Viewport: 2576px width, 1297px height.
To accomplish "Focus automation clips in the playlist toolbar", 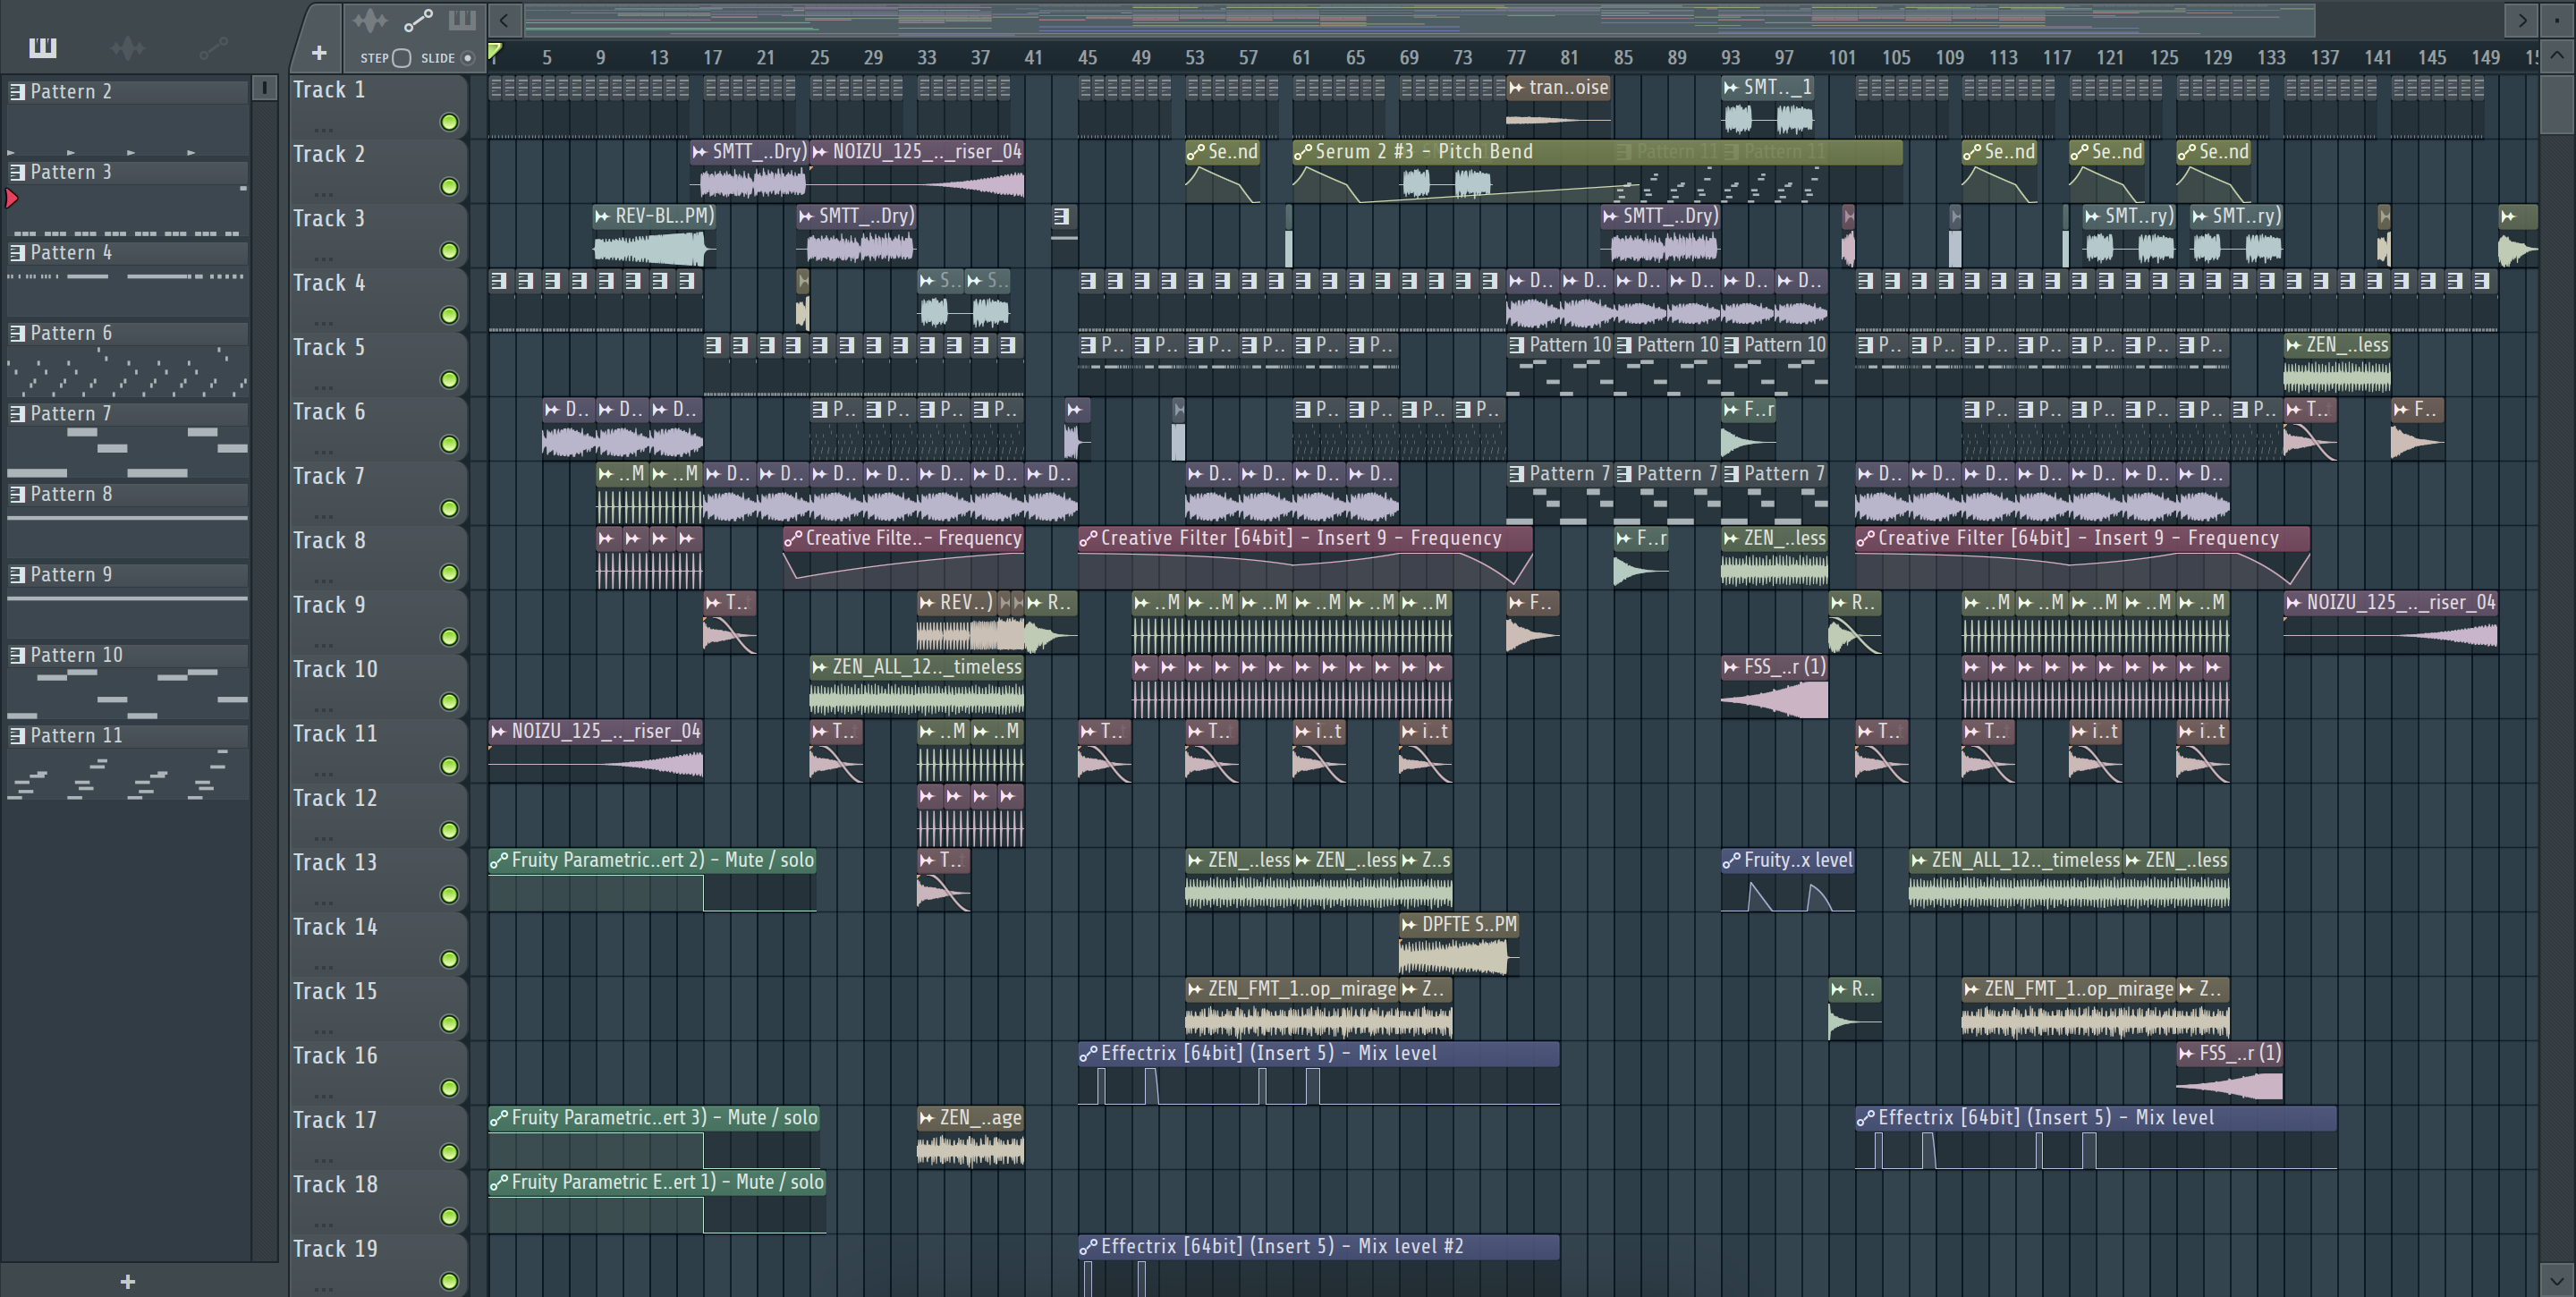I will (x=418, y=20).
